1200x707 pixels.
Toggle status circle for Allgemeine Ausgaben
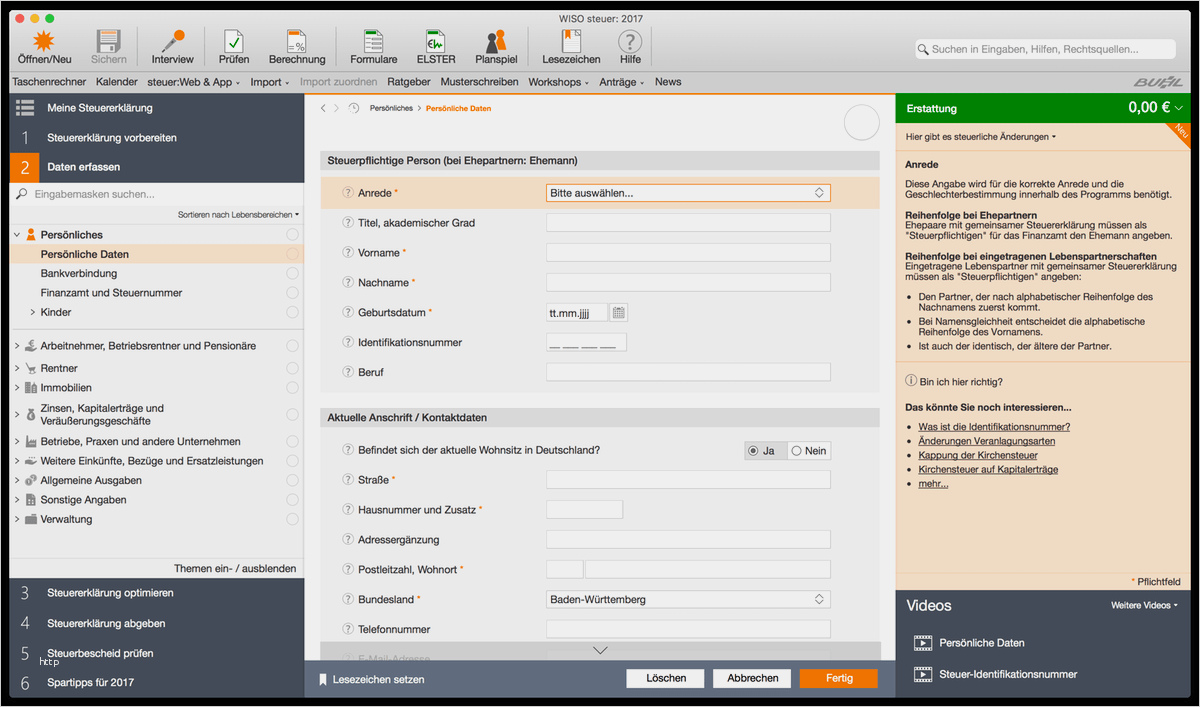tap(292, 480)
